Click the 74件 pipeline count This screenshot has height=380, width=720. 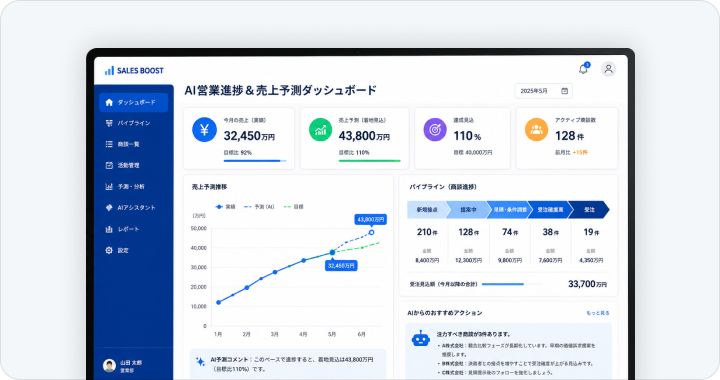510,232
